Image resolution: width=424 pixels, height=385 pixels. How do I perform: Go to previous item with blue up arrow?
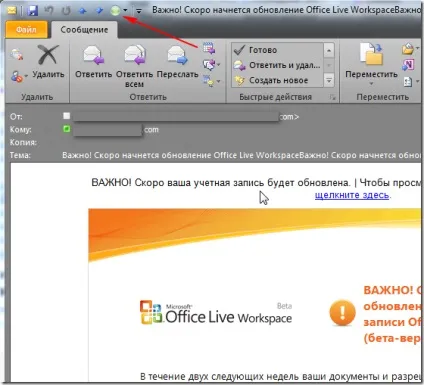pyautogui.click(x=82, y=11)
